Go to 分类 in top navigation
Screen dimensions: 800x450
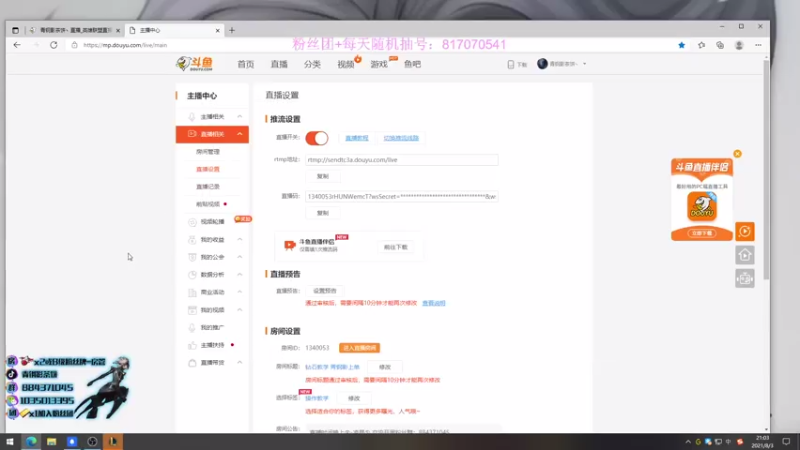click(x=312, y=64)
